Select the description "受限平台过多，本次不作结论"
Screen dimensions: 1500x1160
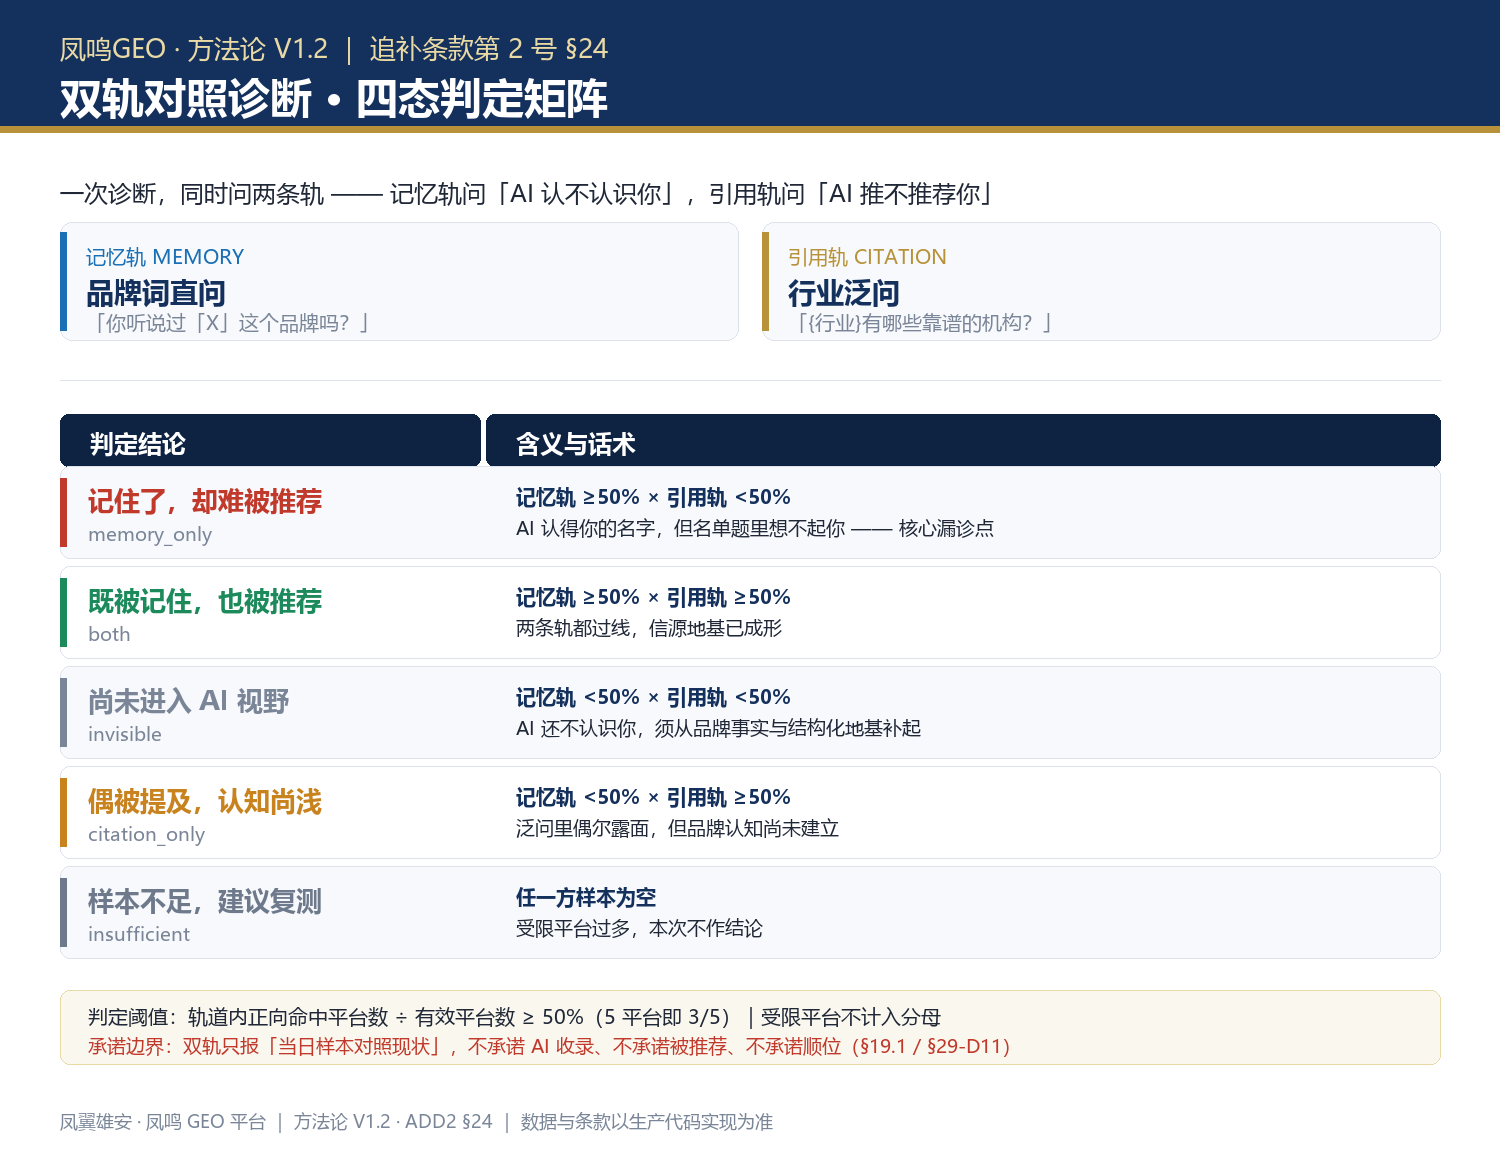(x=639, y=928)
